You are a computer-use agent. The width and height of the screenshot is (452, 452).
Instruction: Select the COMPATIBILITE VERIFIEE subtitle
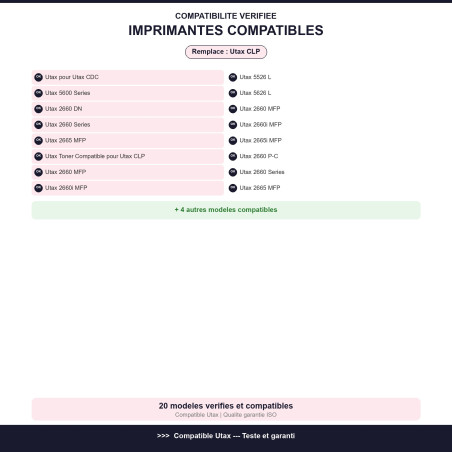tap(226, 16)
